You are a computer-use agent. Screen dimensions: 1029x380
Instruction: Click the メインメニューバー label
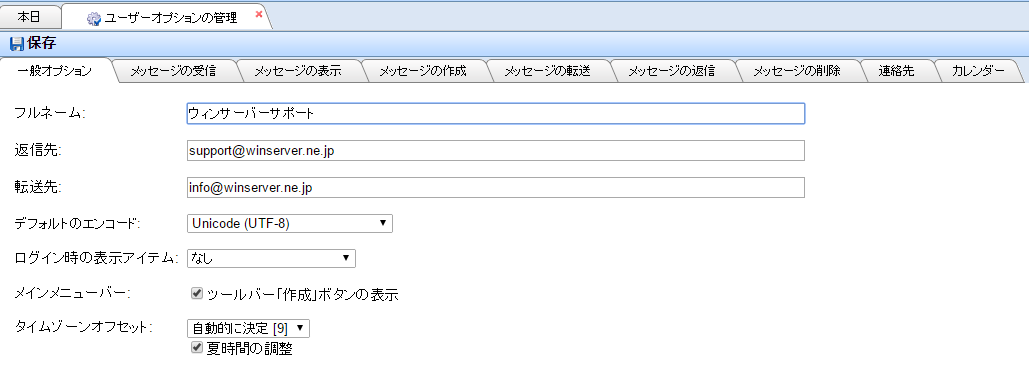(72, 293)
